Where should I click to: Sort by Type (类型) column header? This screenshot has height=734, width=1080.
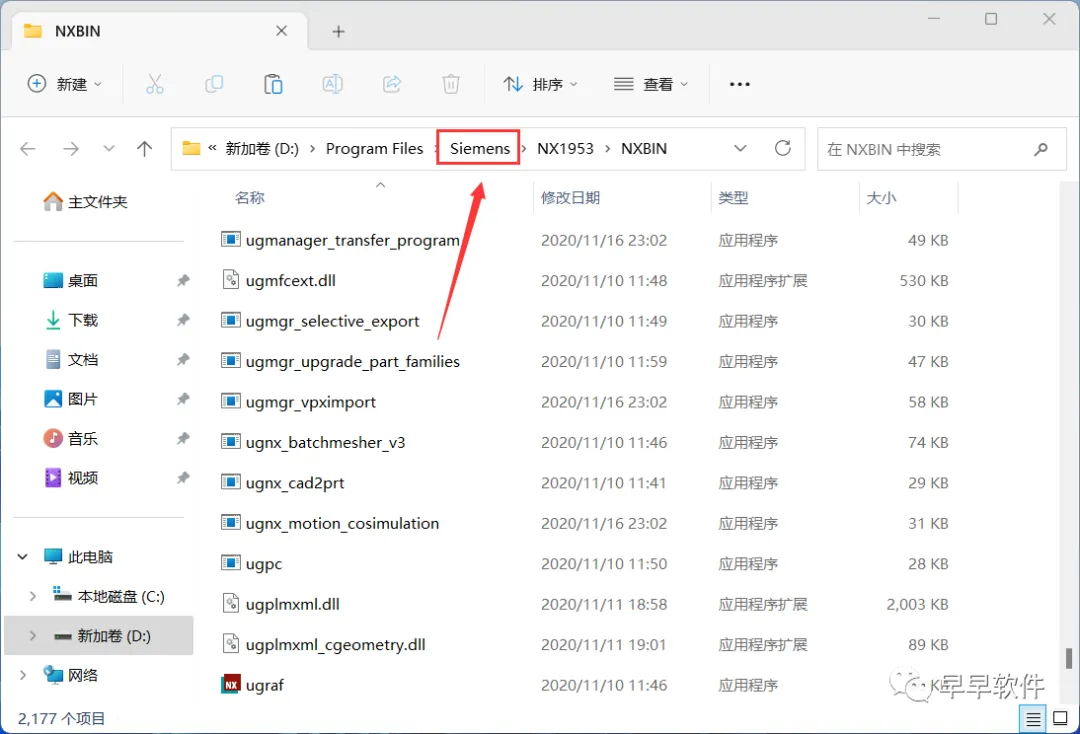click(x=733, y=198)
